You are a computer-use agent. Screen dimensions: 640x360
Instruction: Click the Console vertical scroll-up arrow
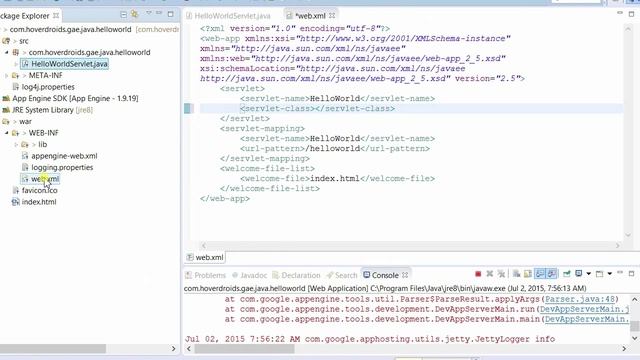pyautogui.click(x=635, y=299)
